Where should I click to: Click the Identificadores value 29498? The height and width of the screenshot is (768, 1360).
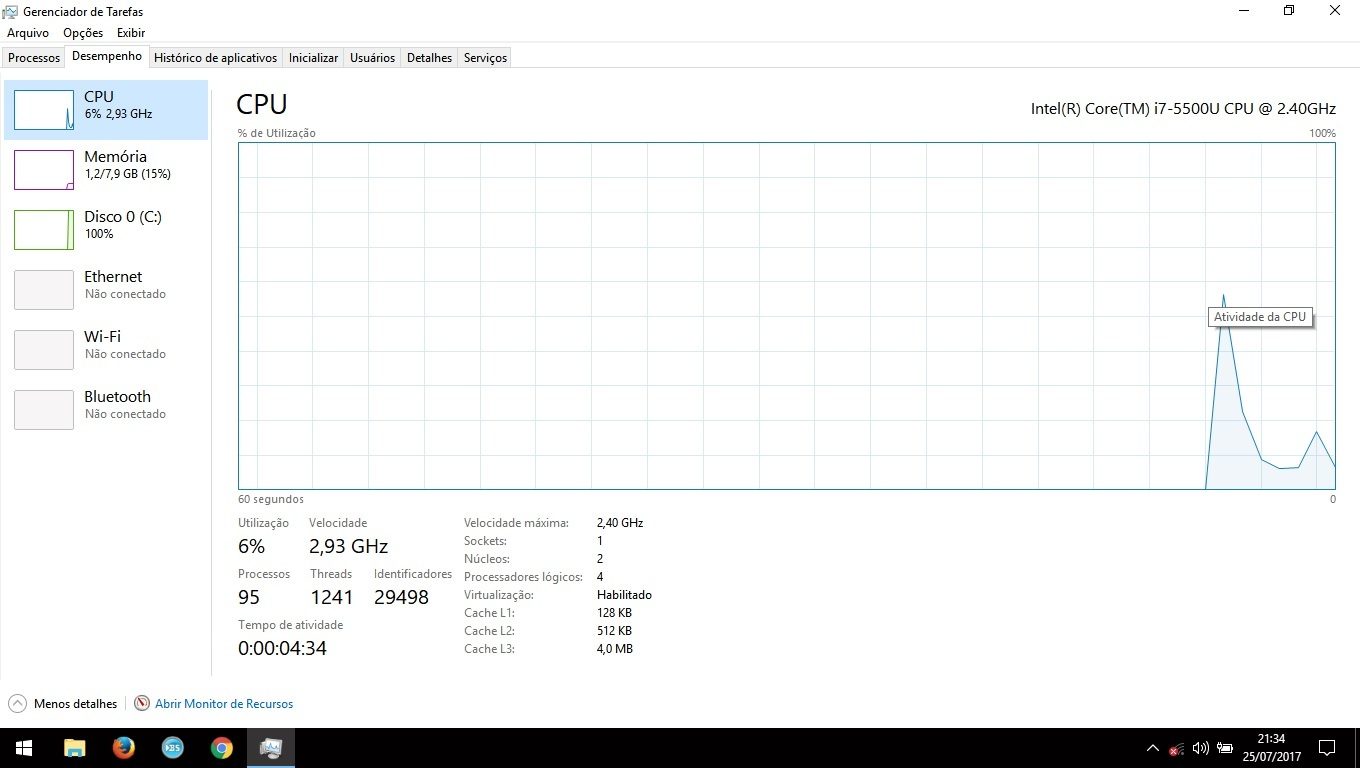pos(401,597)
